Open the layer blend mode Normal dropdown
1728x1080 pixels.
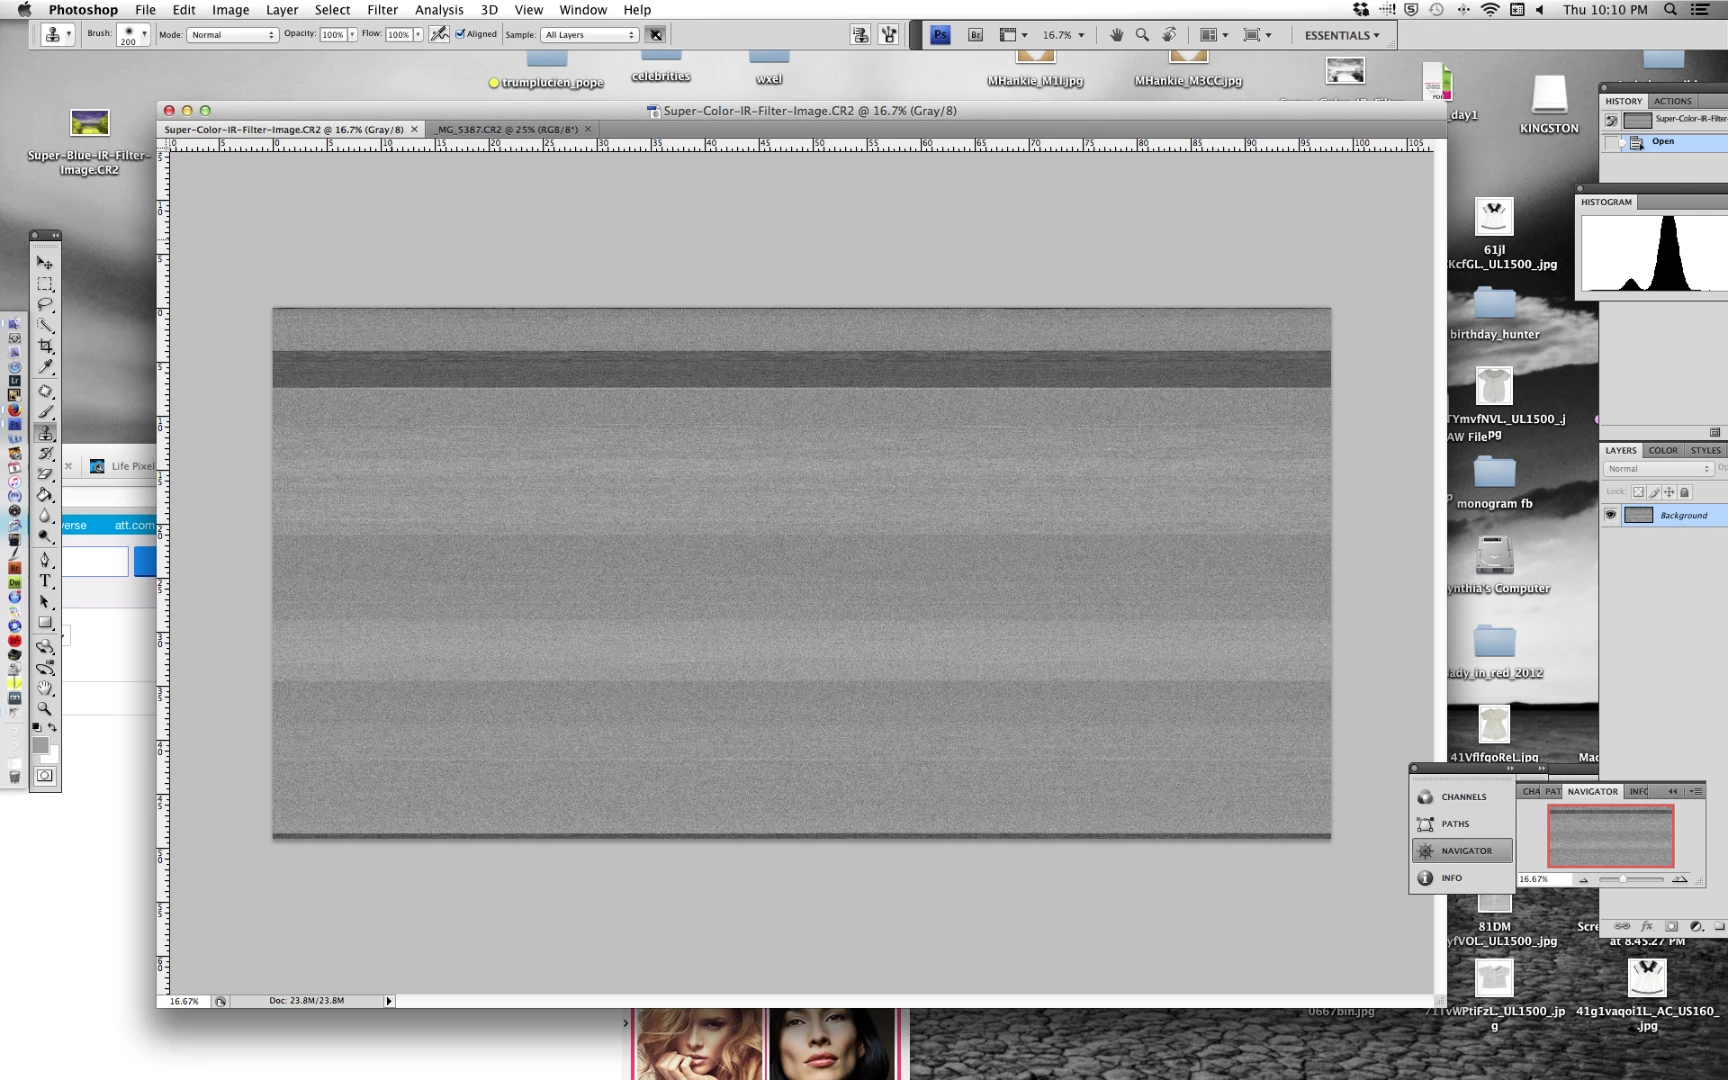[1658, 469]
